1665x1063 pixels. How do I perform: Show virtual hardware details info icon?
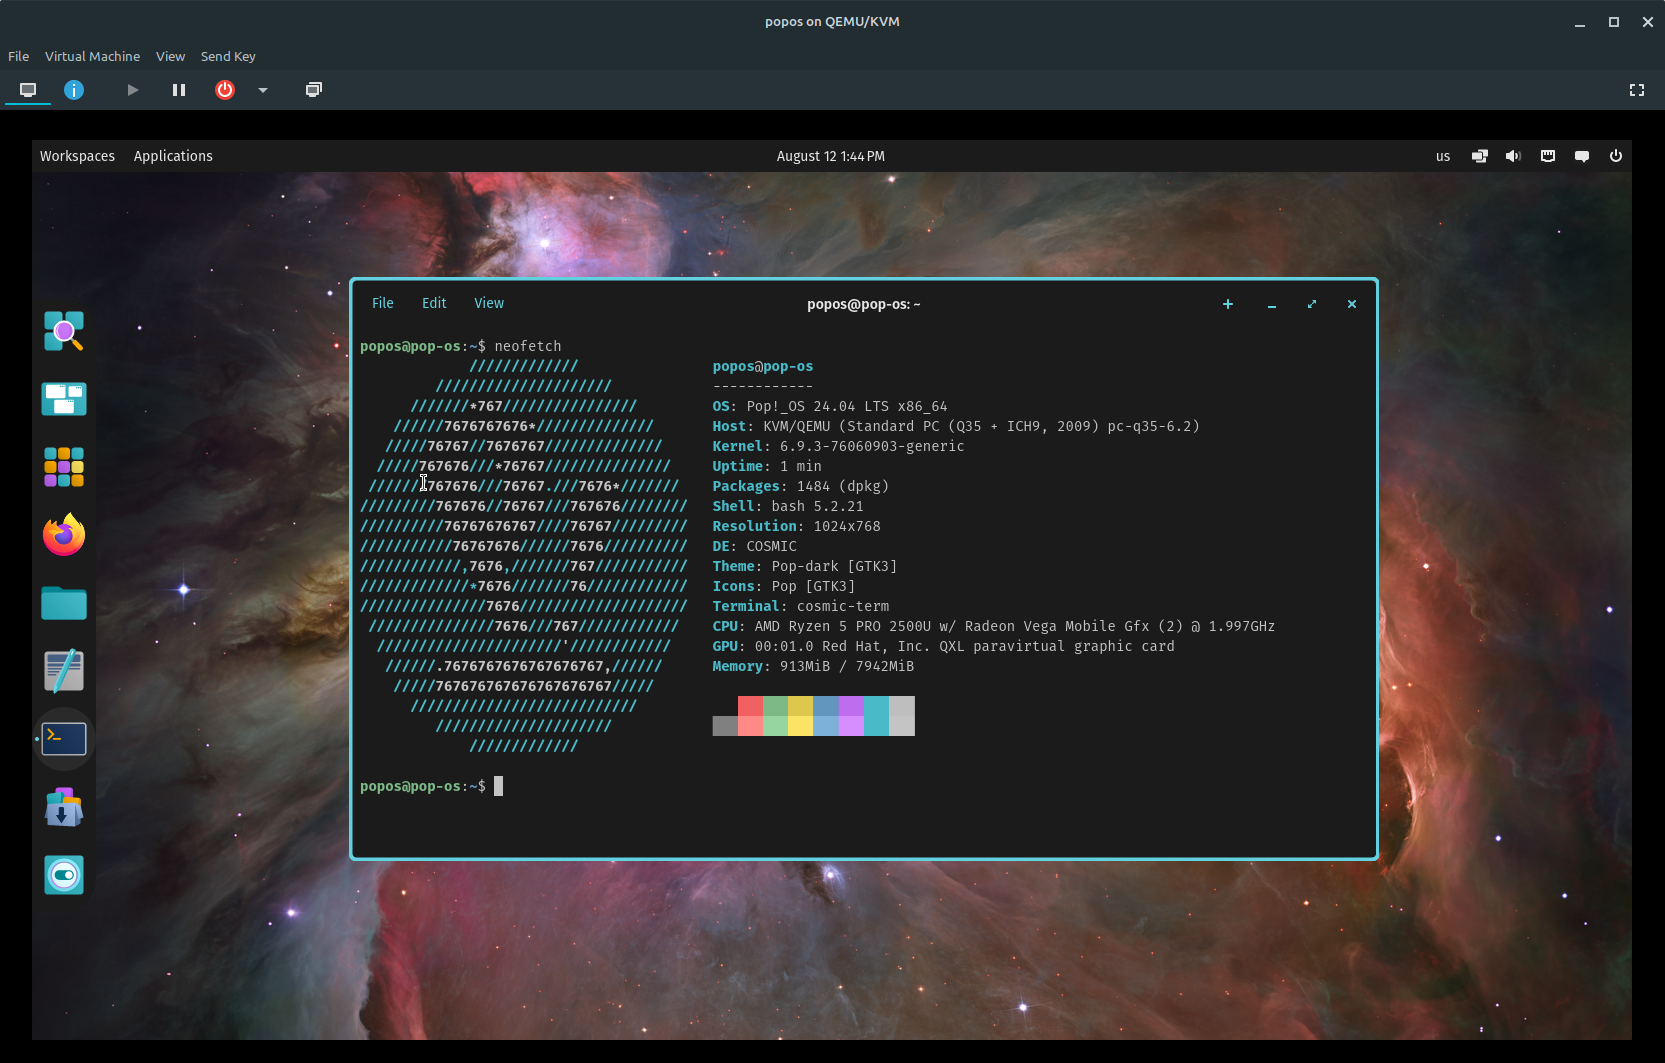(74, 90)
